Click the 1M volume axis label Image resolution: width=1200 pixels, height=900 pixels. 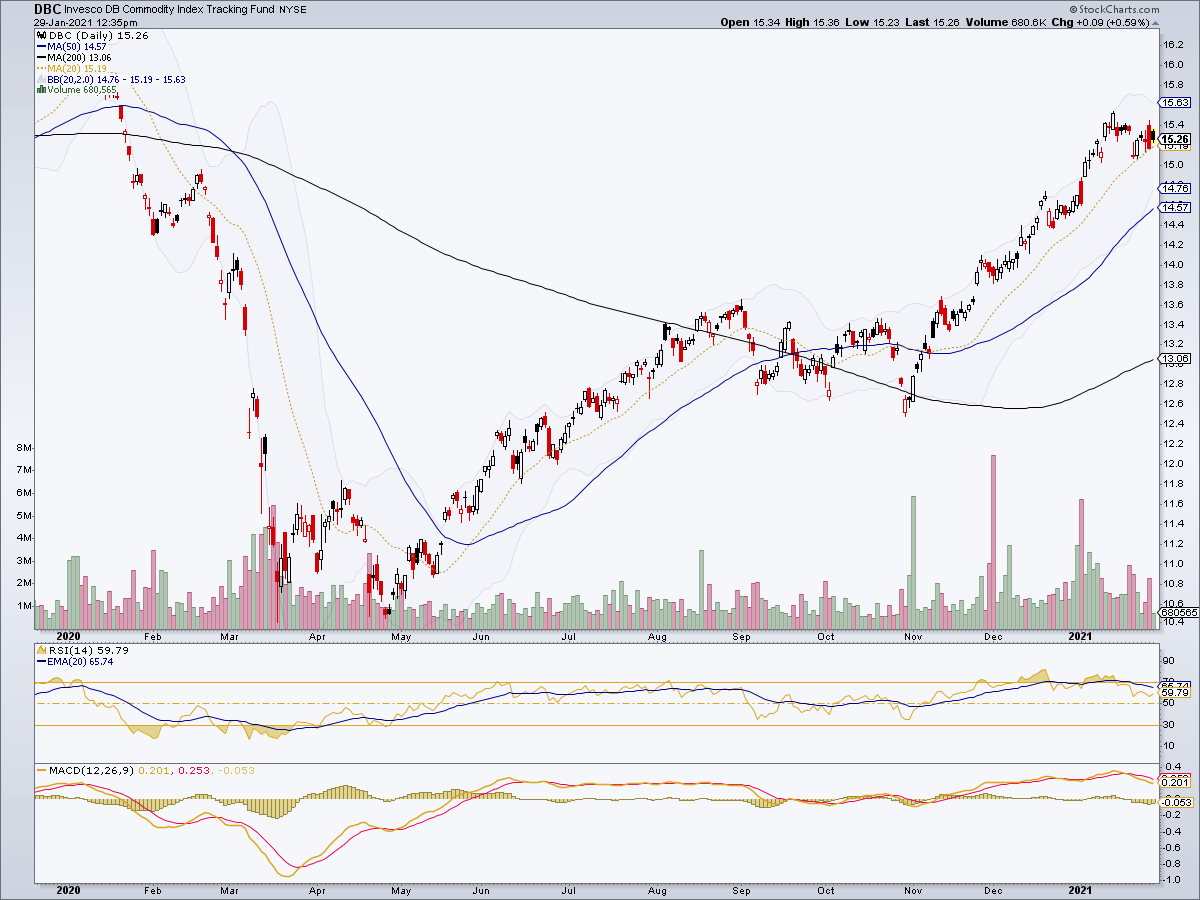[x=22, y=606]
